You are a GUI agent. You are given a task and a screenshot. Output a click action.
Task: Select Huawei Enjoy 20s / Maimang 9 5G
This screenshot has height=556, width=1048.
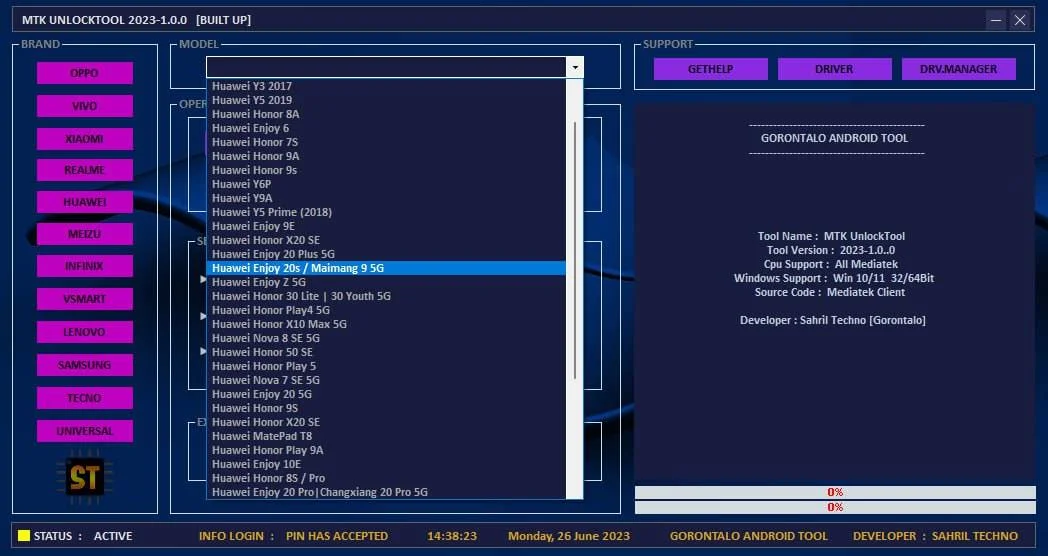pyautogui.click(x=386, y=268)
